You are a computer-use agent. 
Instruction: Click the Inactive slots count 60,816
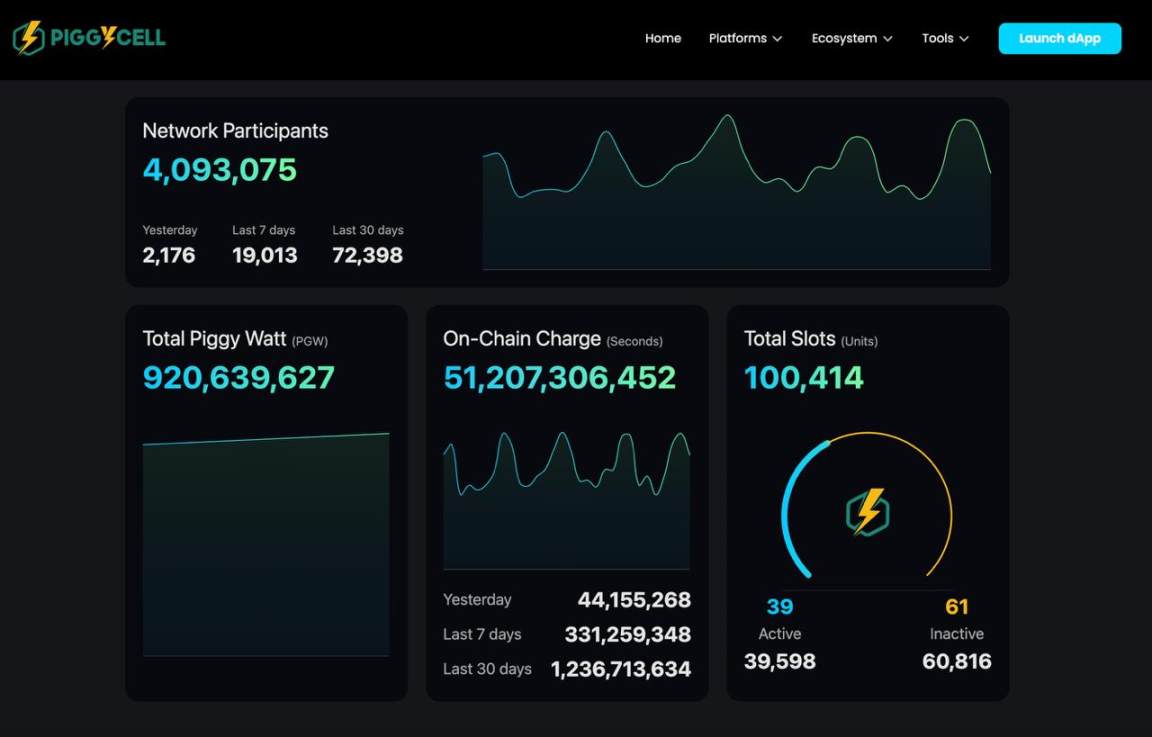point(956,661)
